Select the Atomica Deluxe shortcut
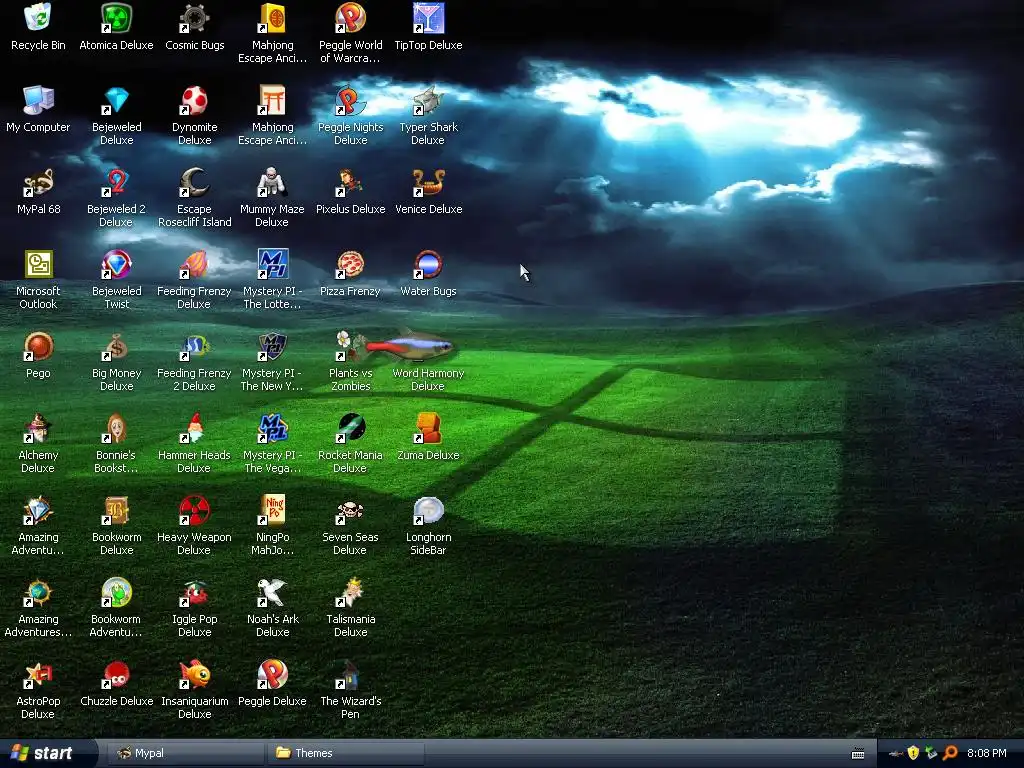The height and width of the screenshot is (768, 1024). pyautogui.click(x=116, y=18)
